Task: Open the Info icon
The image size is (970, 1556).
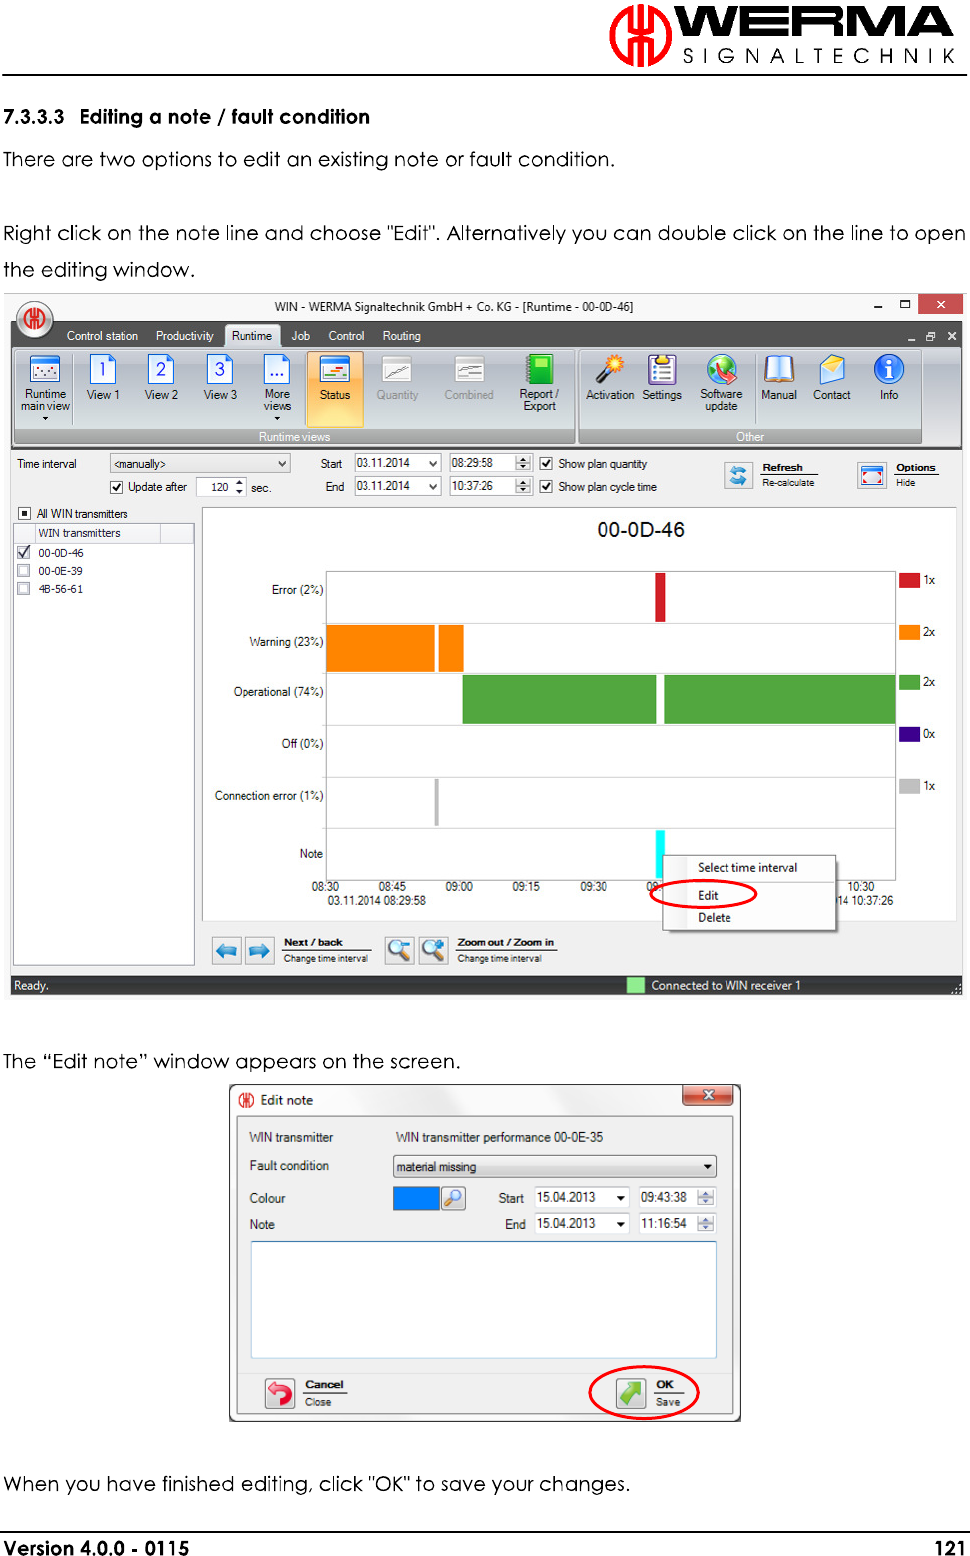Action: point(889,370)
